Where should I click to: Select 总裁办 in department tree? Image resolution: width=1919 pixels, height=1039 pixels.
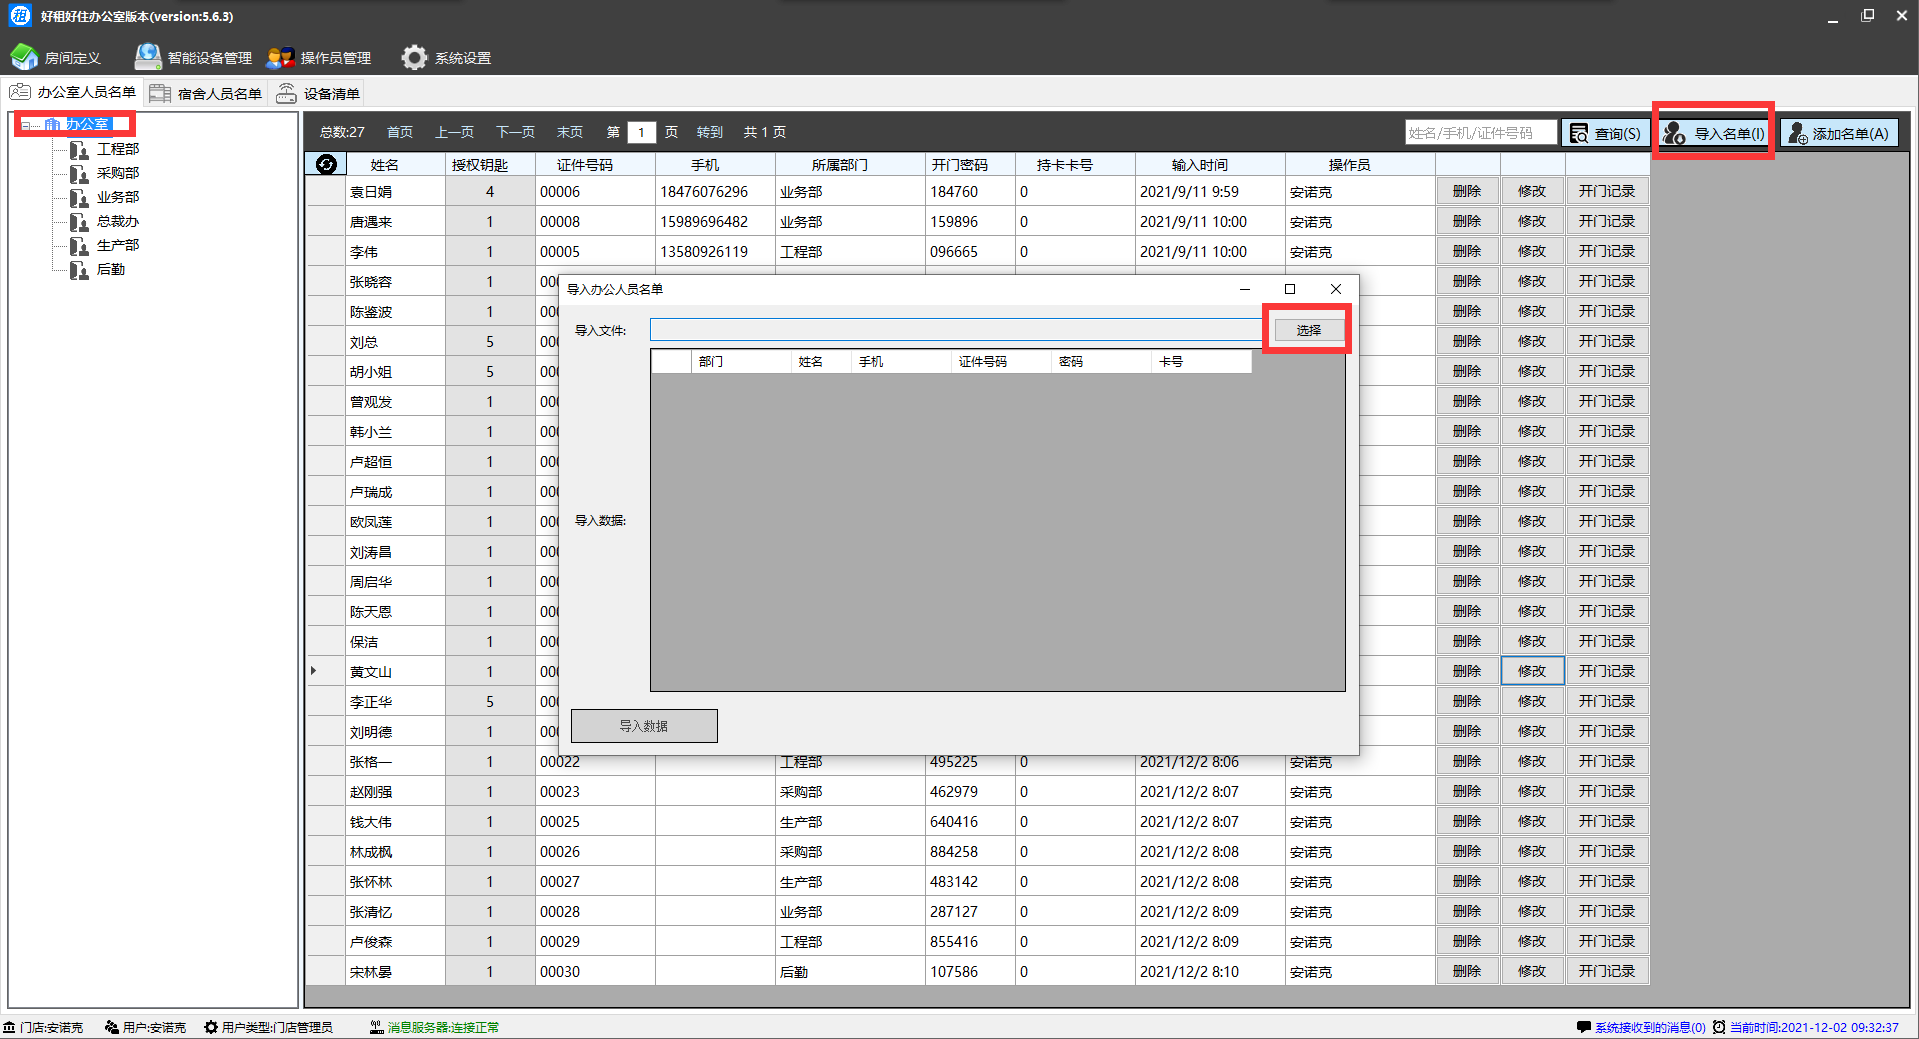pos(118,221)
